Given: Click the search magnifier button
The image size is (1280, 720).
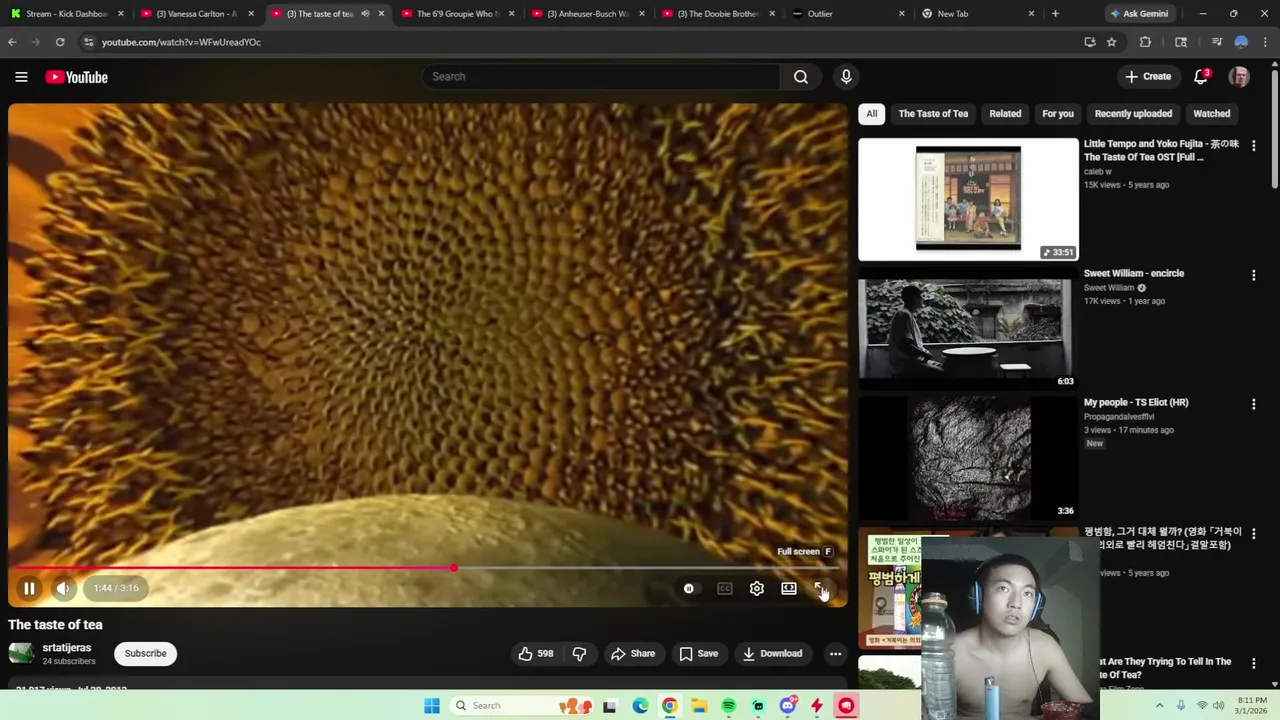Looking at the screenshot, I should [801, 77].
